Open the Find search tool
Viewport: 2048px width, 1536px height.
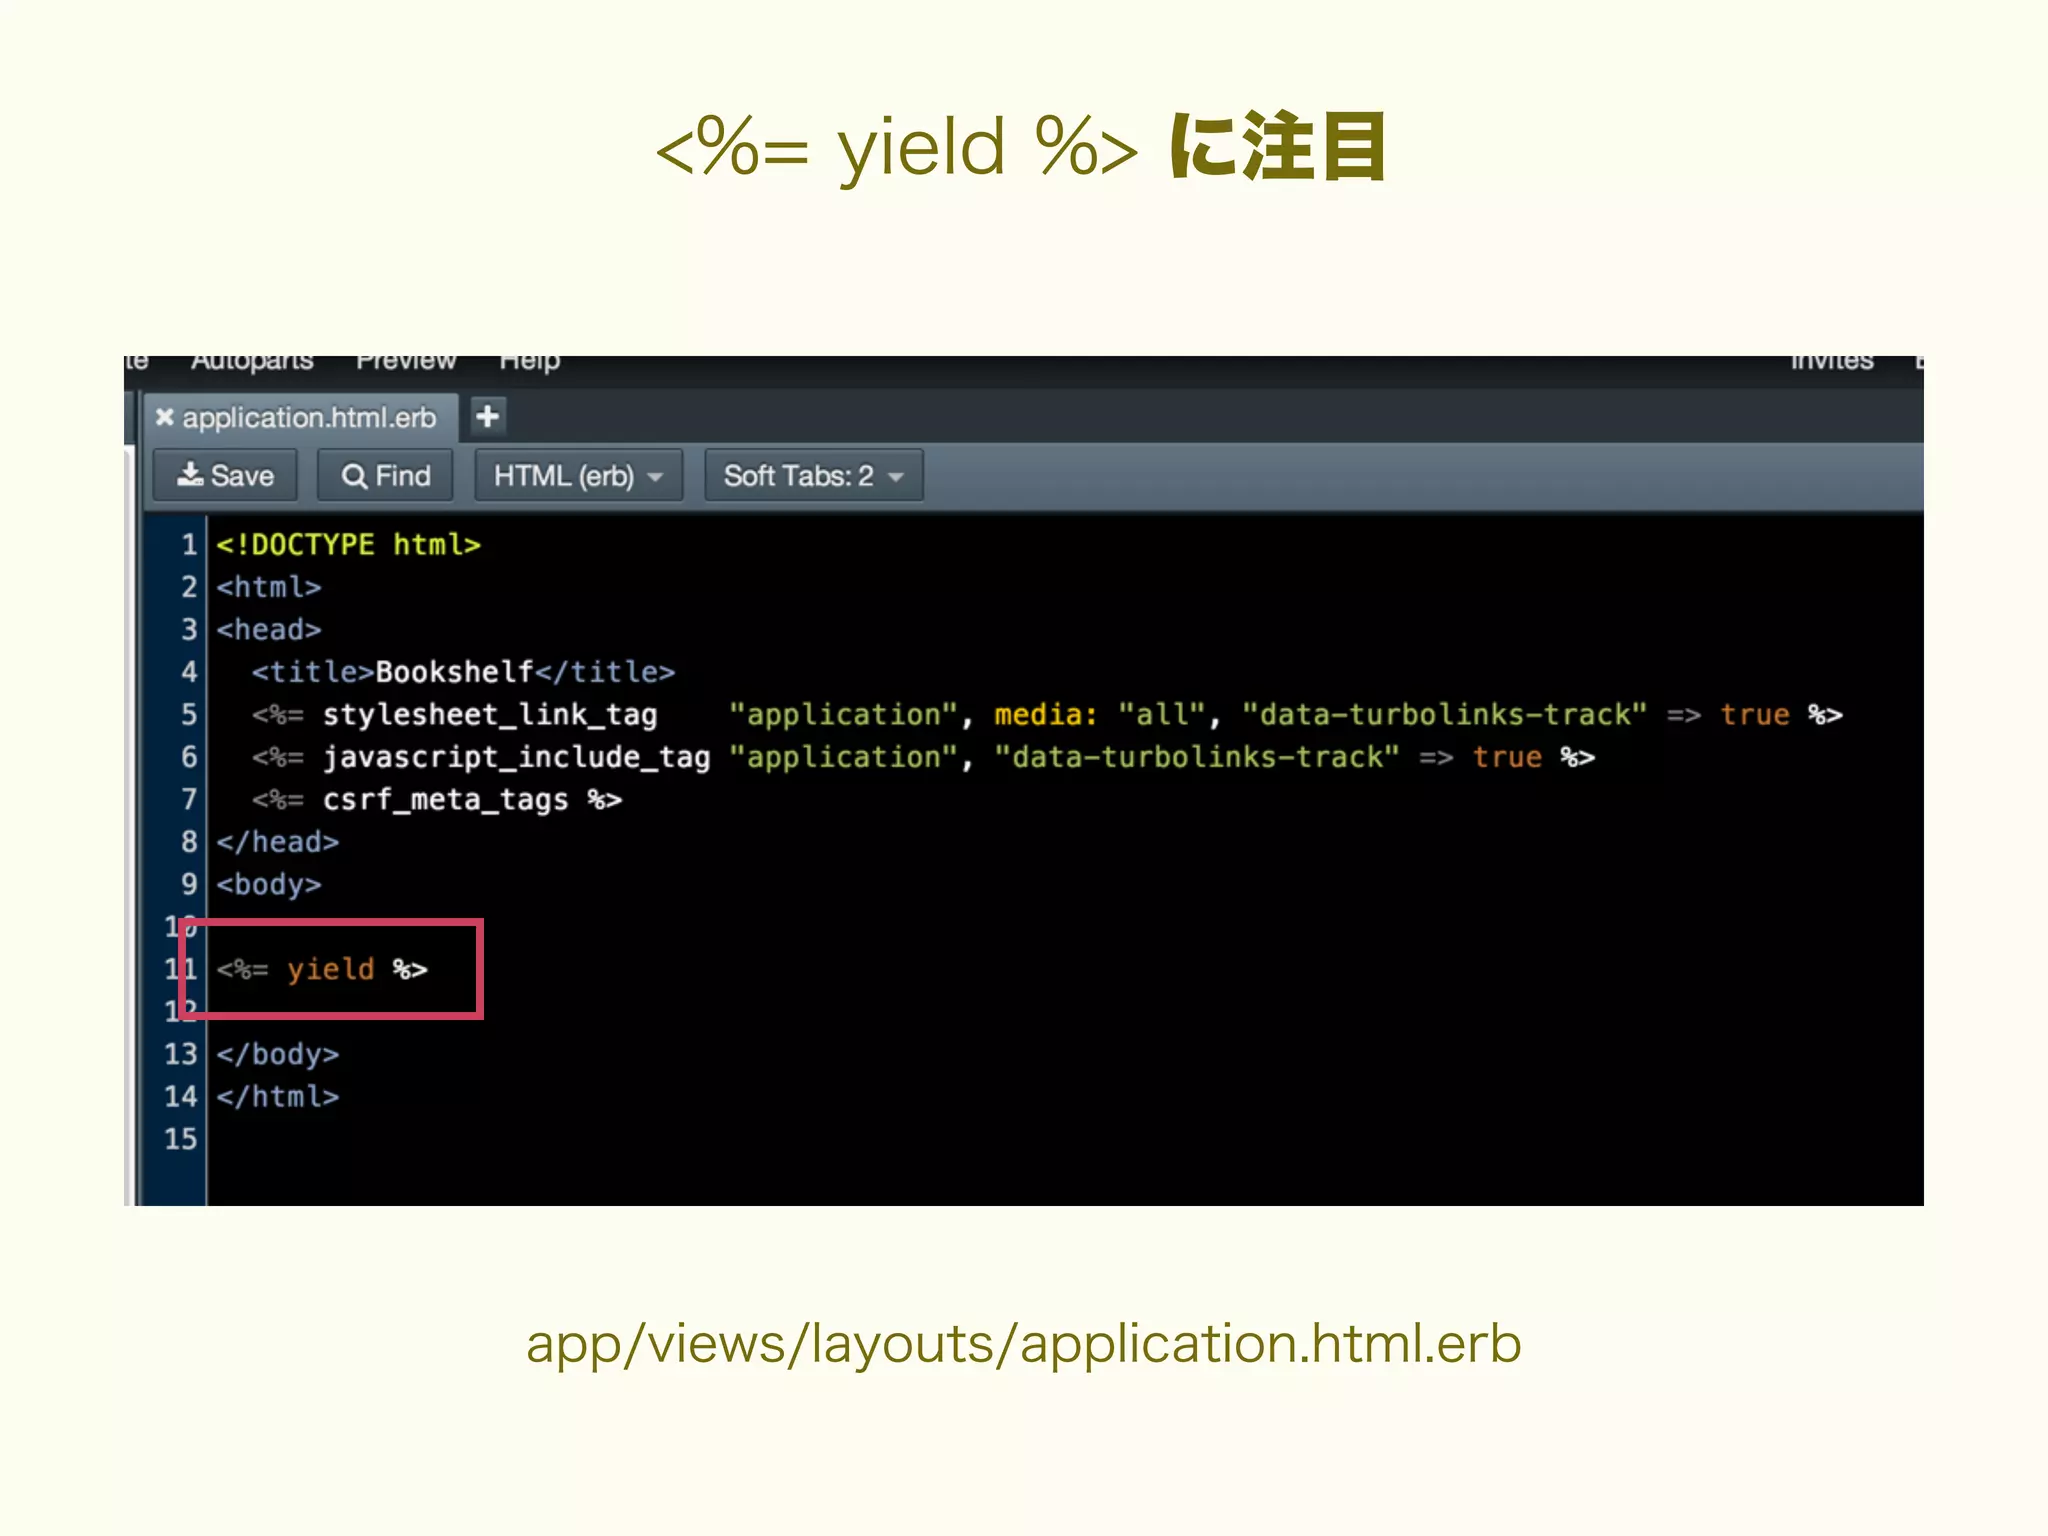[386, 476]
